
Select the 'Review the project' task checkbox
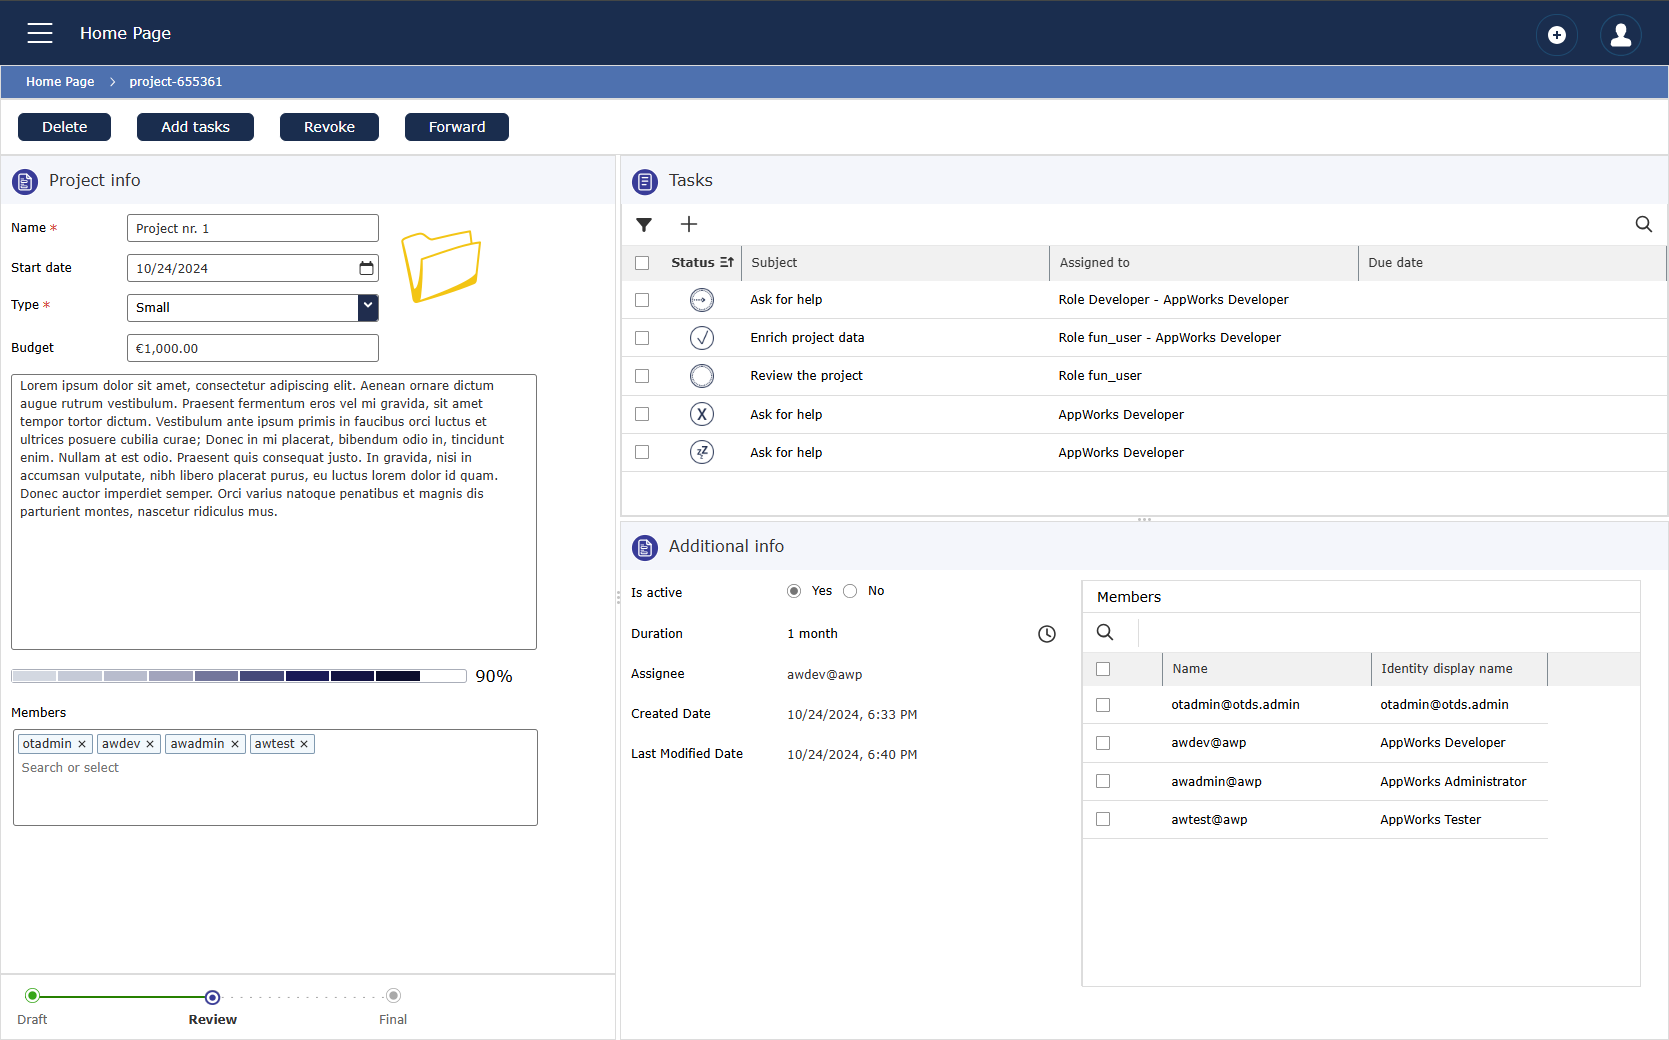[642, 376]
